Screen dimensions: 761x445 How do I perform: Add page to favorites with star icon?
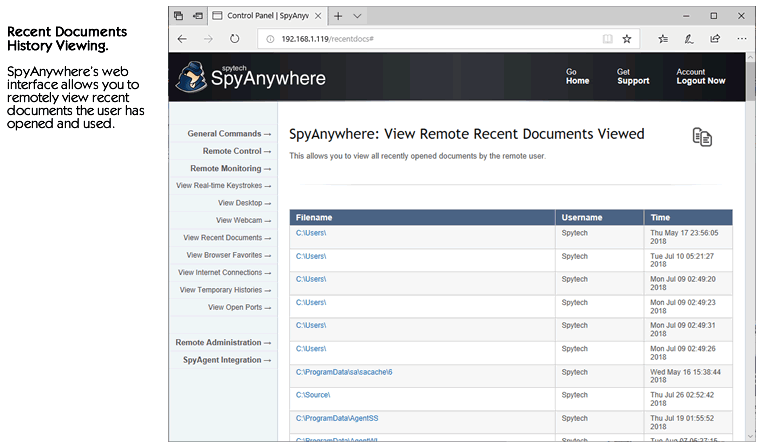pyautogui.click(x=627, y=39)
